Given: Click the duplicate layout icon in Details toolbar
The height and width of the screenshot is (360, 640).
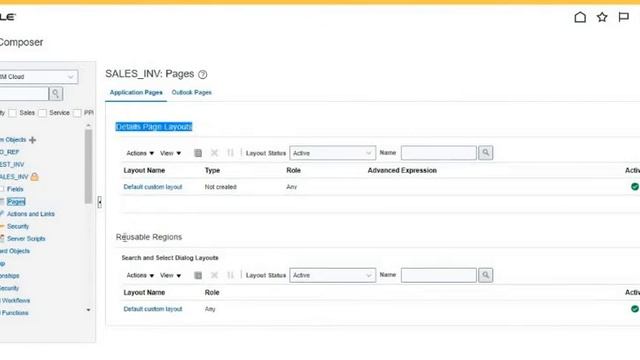Looking at the screenshot, I should [198, 153].
